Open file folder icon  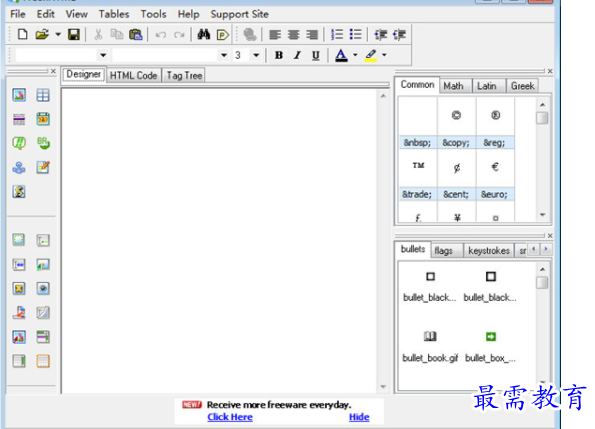[42, 35]
